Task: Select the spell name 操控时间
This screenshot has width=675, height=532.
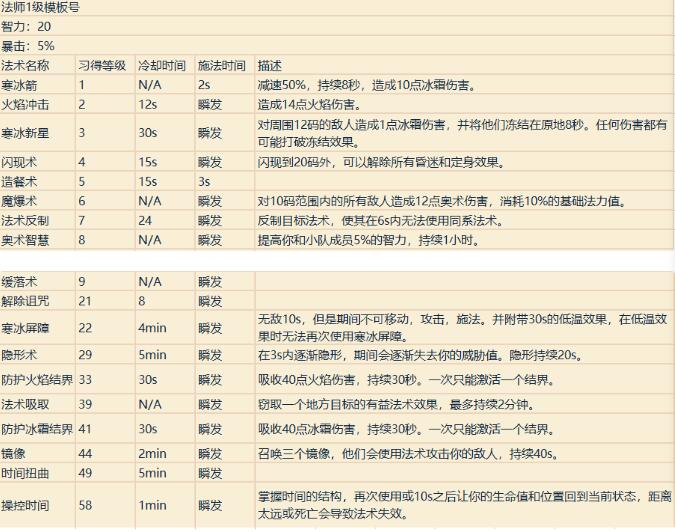Action: point(25,505)
